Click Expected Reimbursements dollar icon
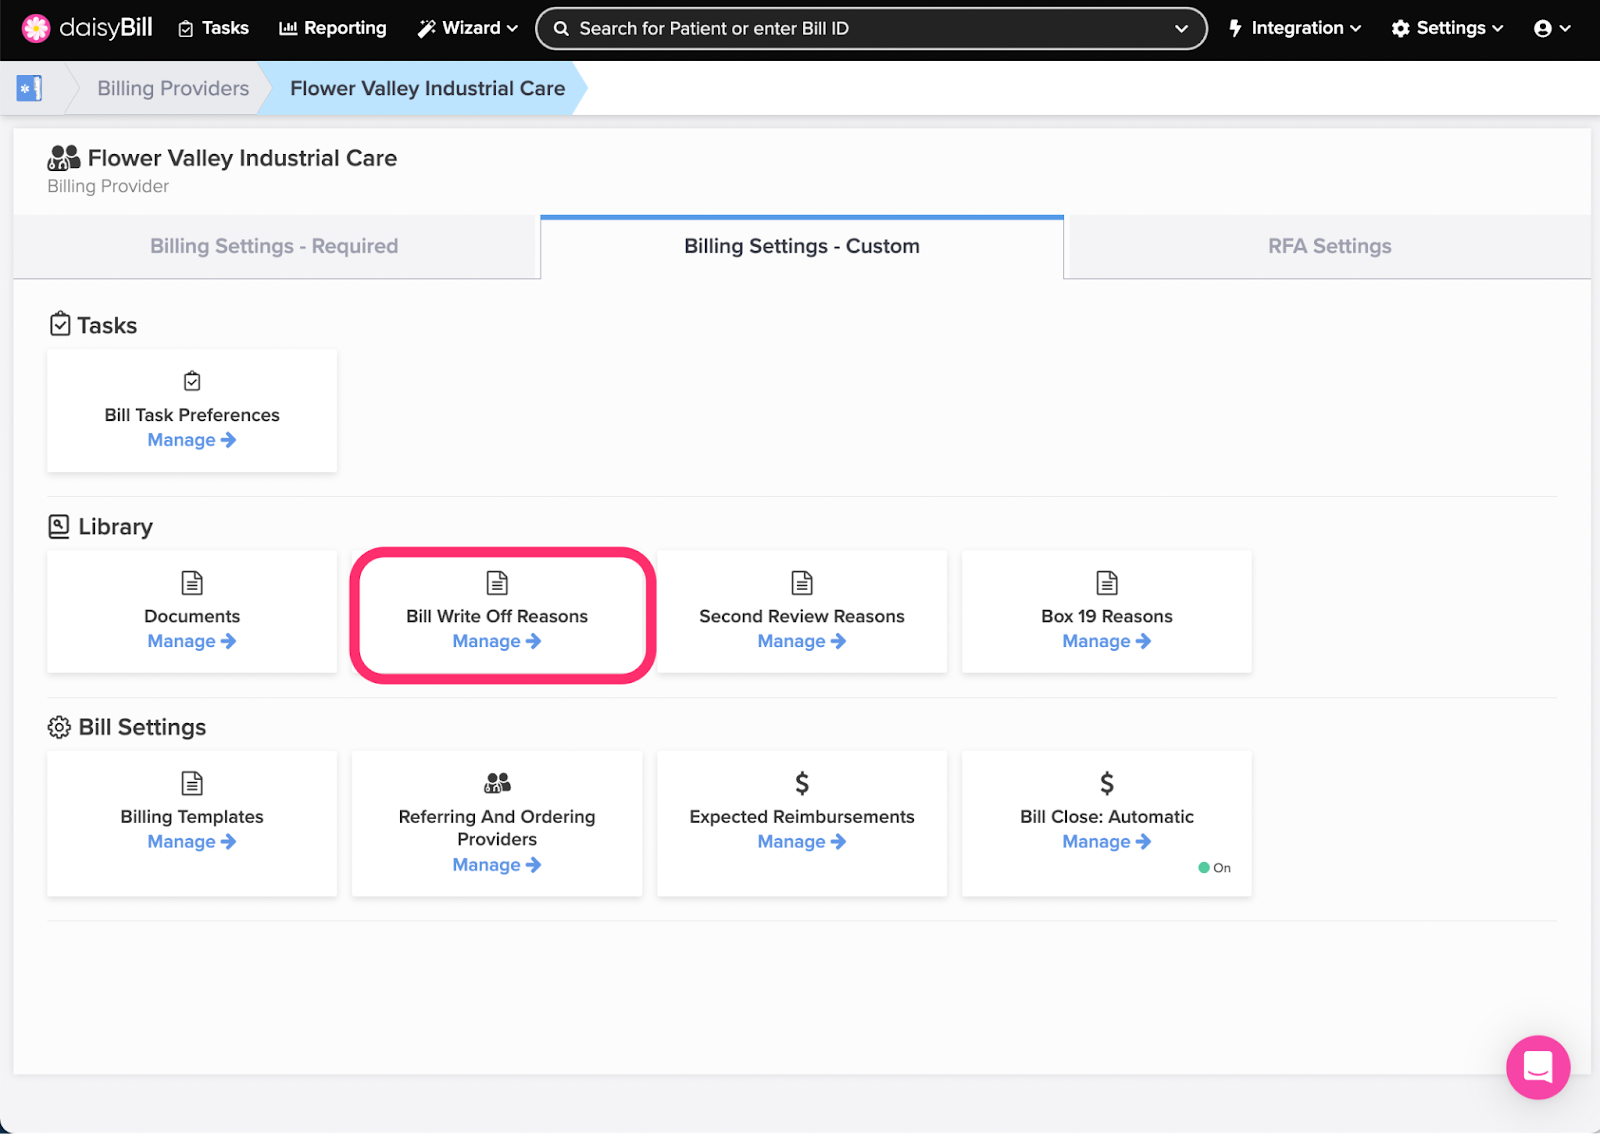 pos(802,783)
